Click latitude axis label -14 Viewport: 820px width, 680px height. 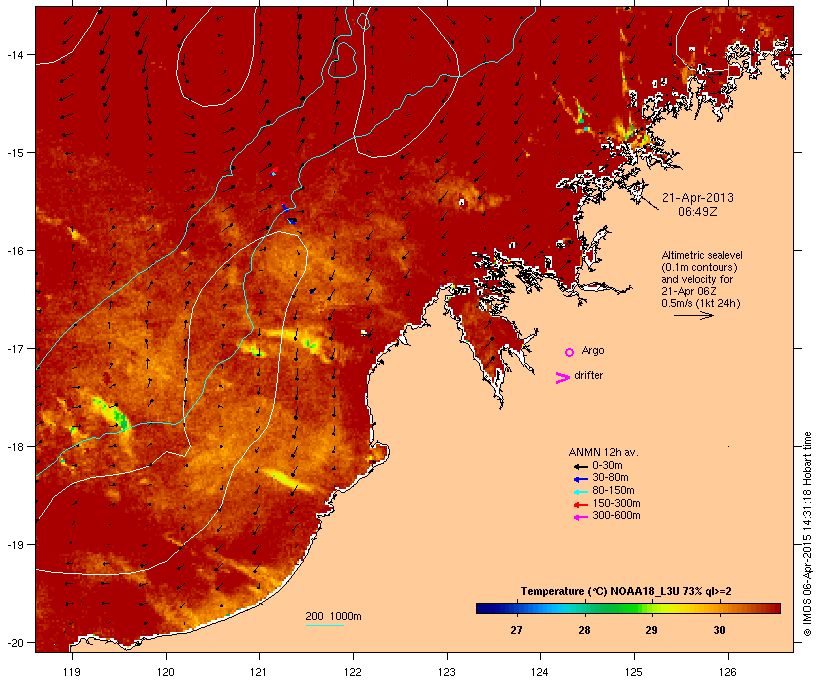pyautogui.click(x=15, y=54)
